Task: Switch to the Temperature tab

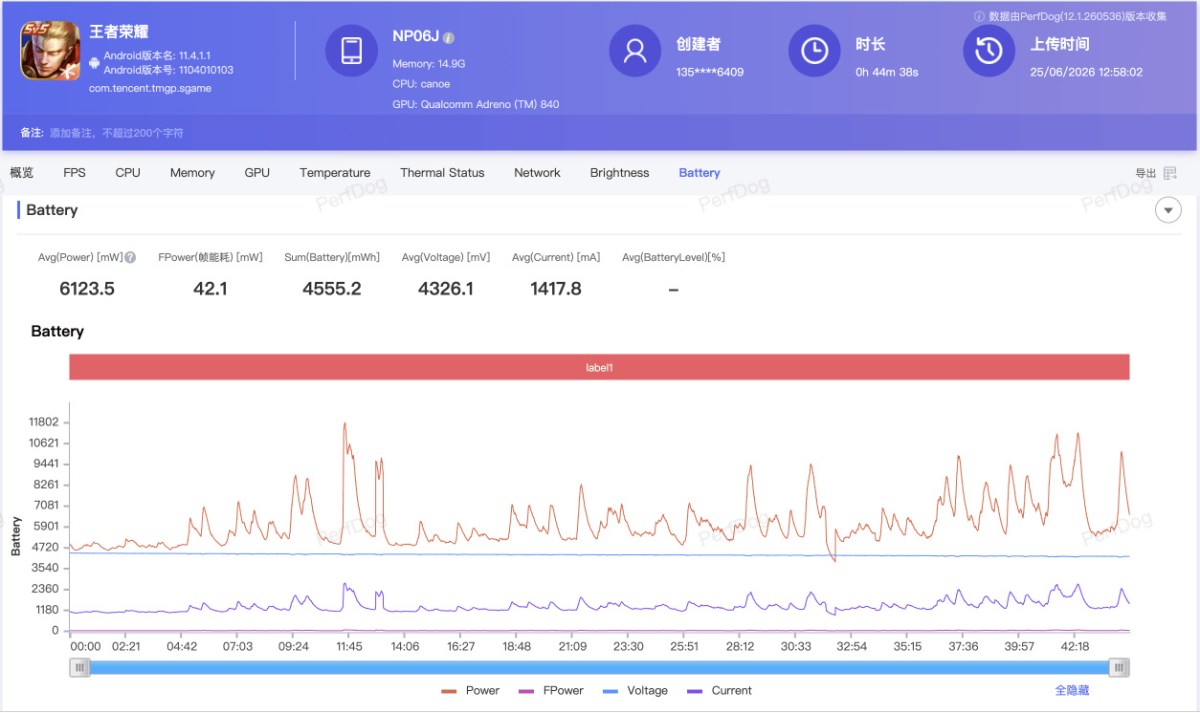Action: [335, 173]
